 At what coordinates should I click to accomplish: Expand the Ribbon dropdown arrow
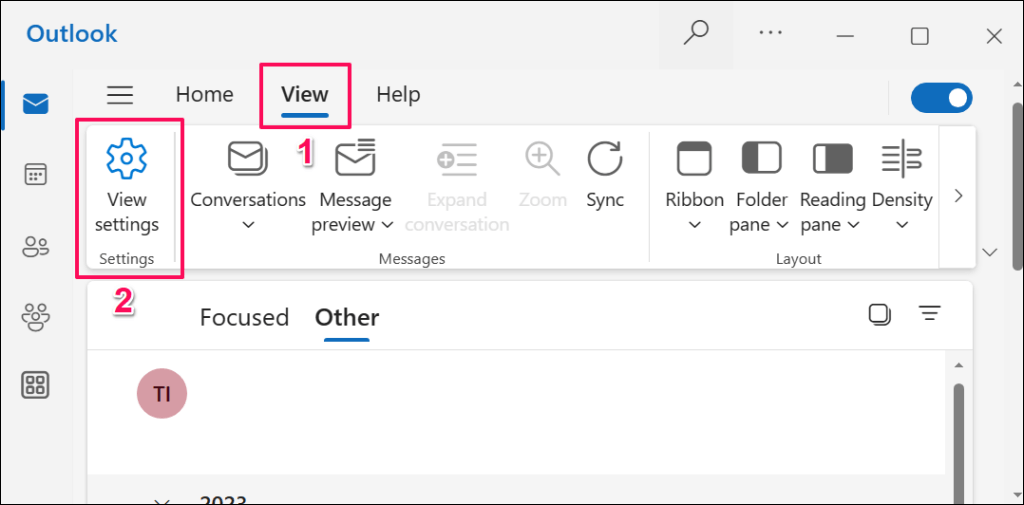pyautogui.click(x=694, y=225)
